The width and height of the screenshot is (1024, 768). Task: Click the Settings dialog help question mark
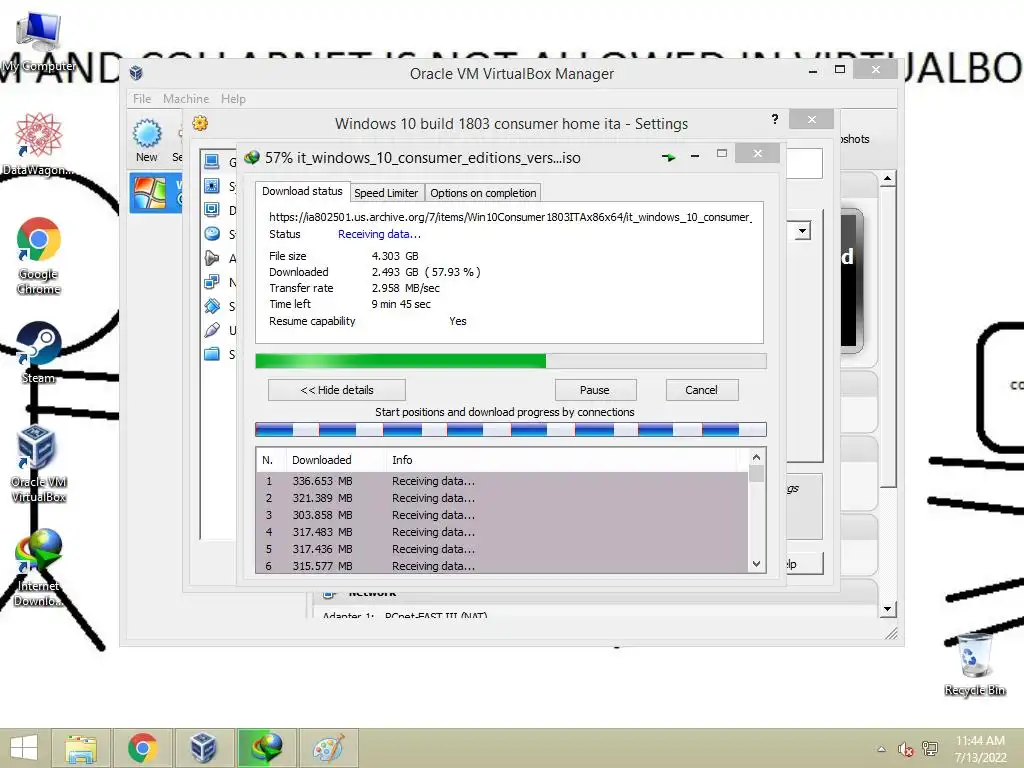coord(775,119)
